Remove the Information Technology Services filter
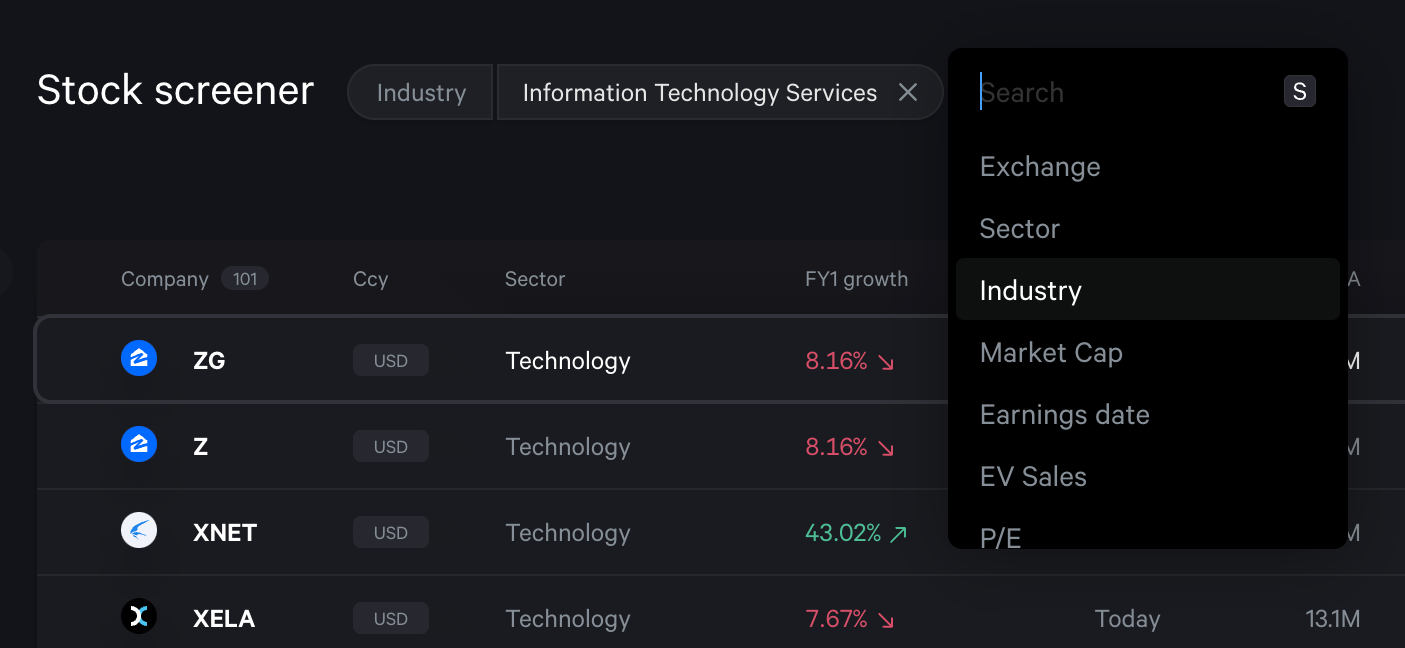 point(908,93)
